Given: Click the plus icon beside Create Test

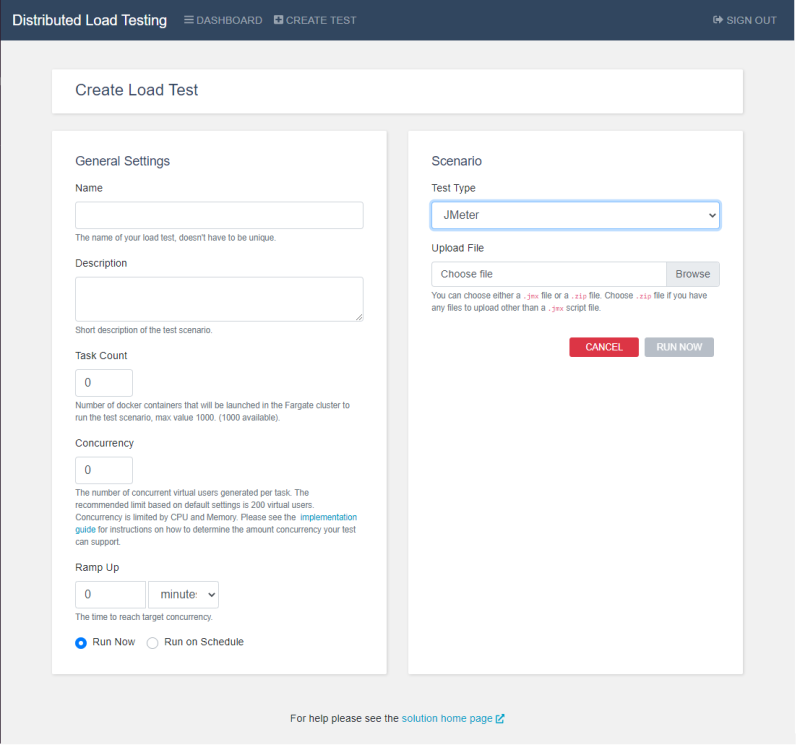Looking at the screenshot, I should point(279,20).
